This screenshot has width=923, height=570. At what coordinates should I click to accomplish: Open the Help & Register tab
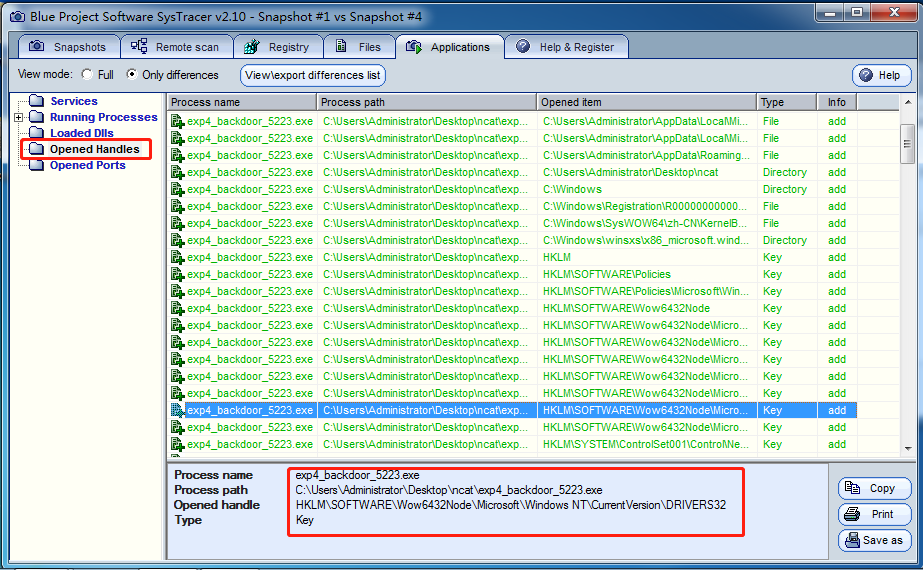566,47
